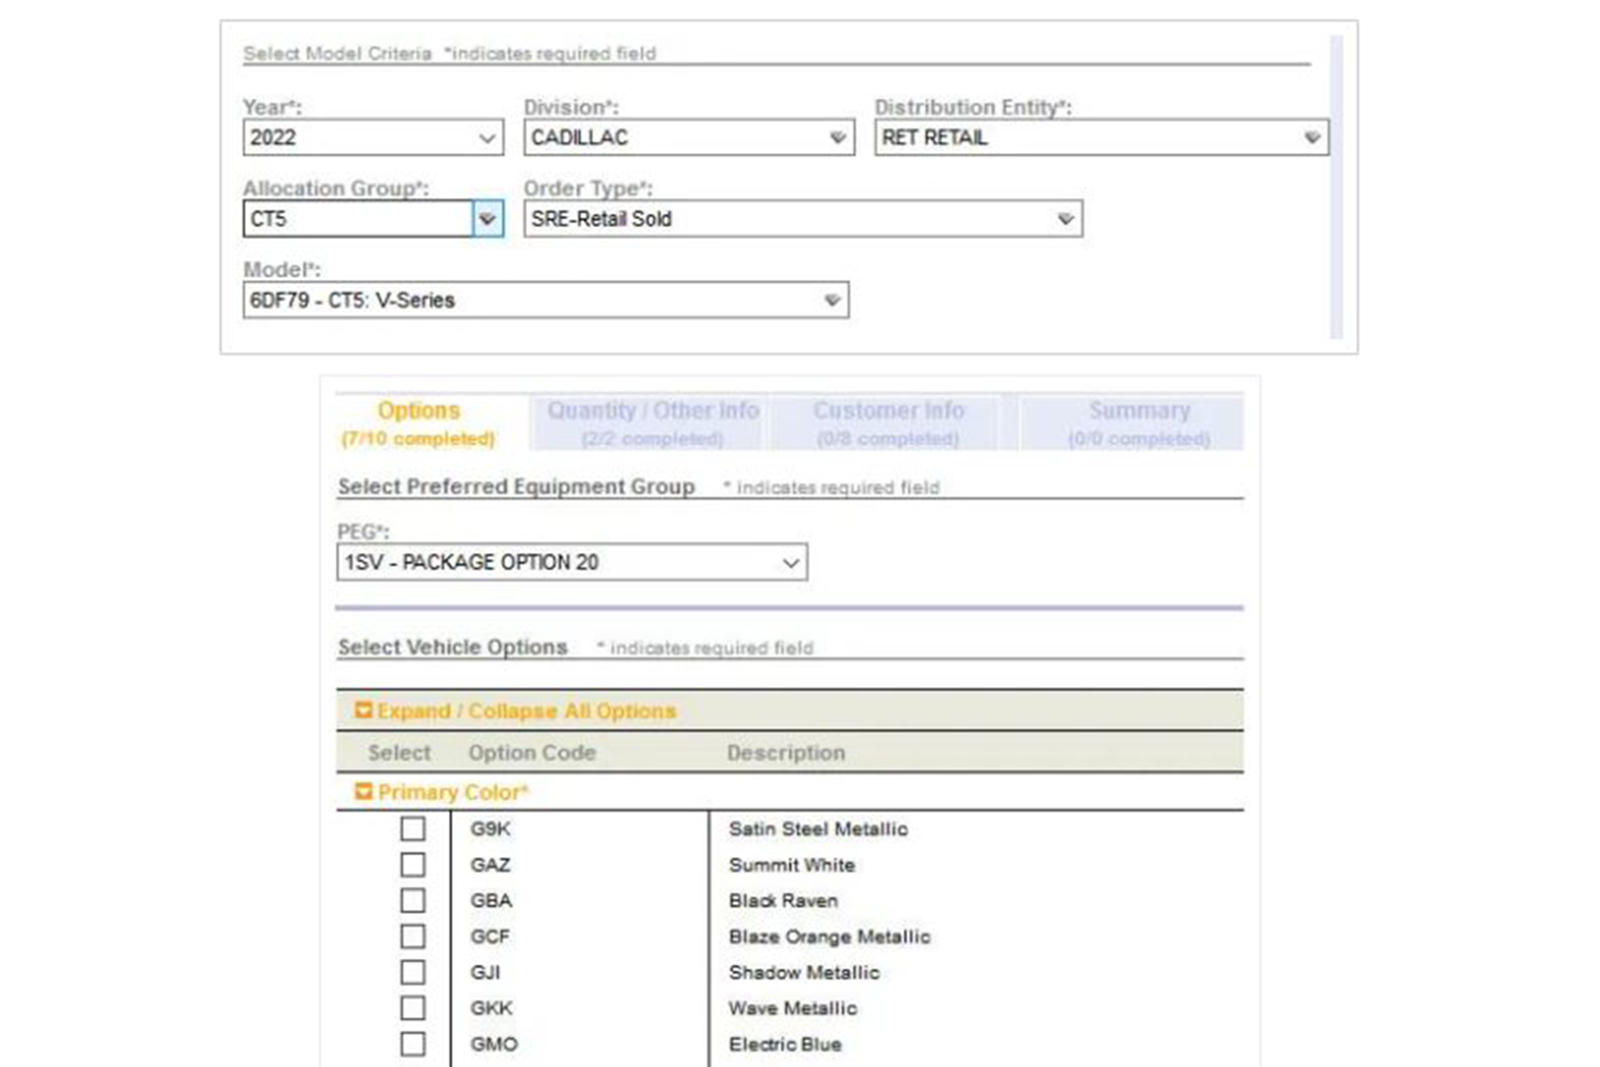Check the G9K Satin Steel Metallic box
This screenshot has width=1600, height=1067.
[412, 829]
